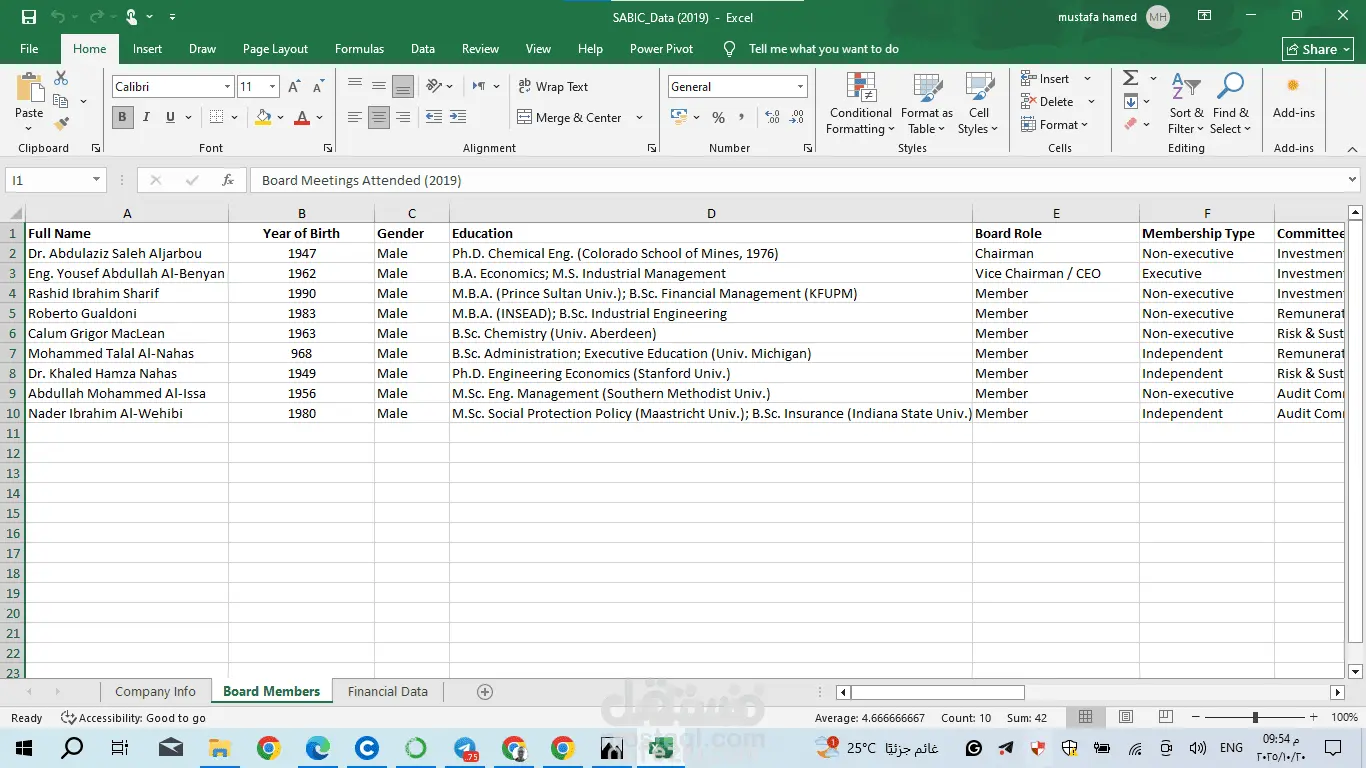Click the Format Painter brush icon
Image resolution: width=1366 pixels, height=768 pixels.
click(61, 124)
